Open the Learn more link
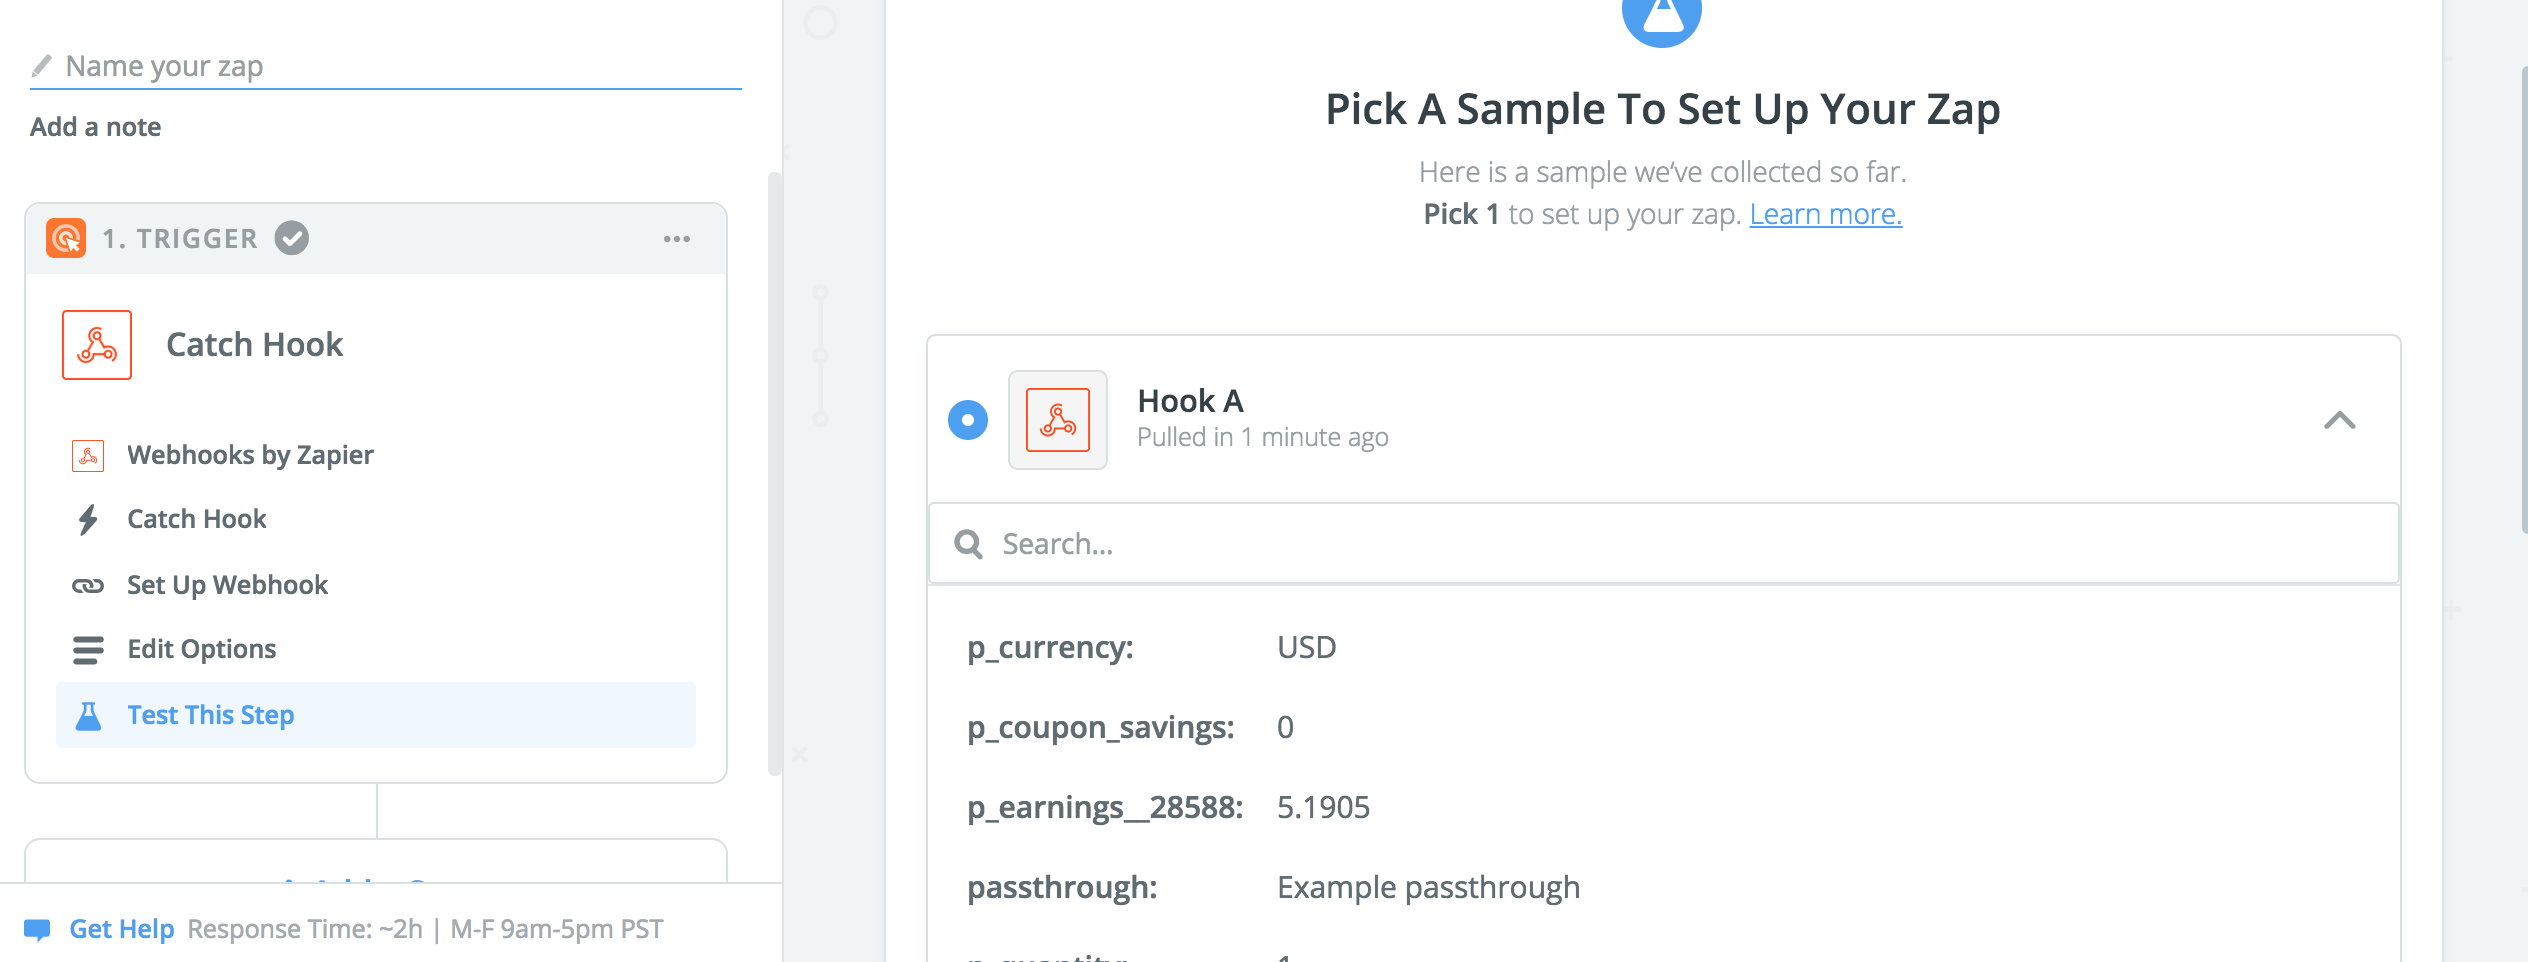Image resolution: width=2528 pixels, height=962 pixels. [x=1825, y=214]
